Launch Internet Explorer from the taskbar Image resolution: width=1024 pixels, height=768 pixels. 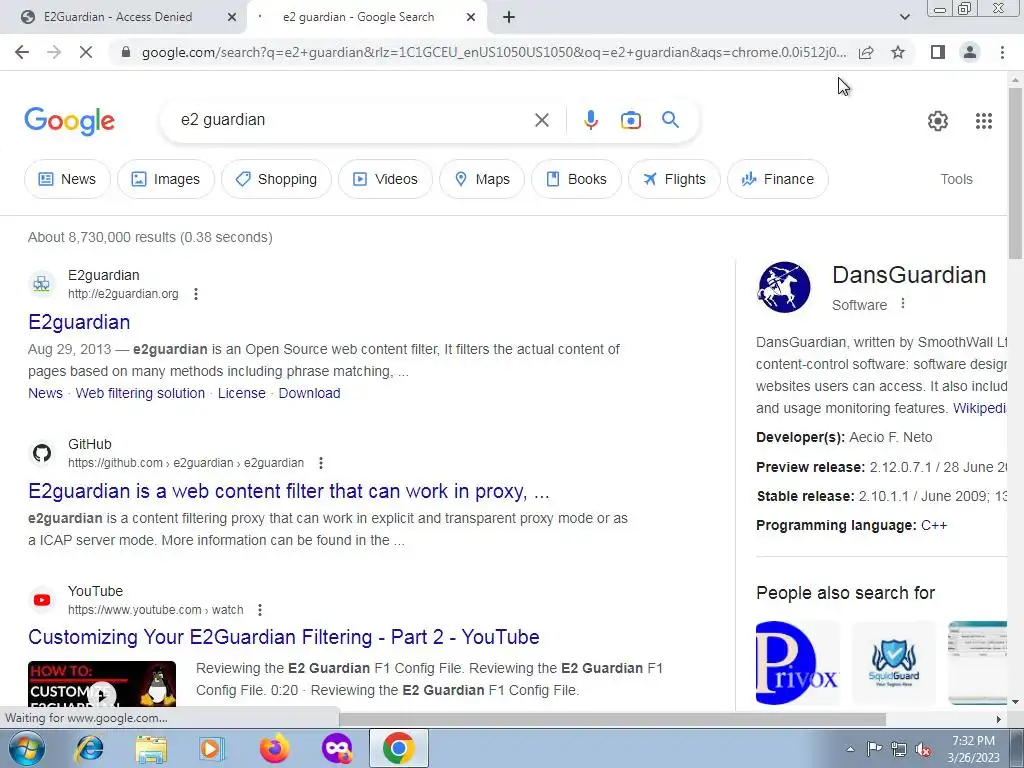coord(89,748)
